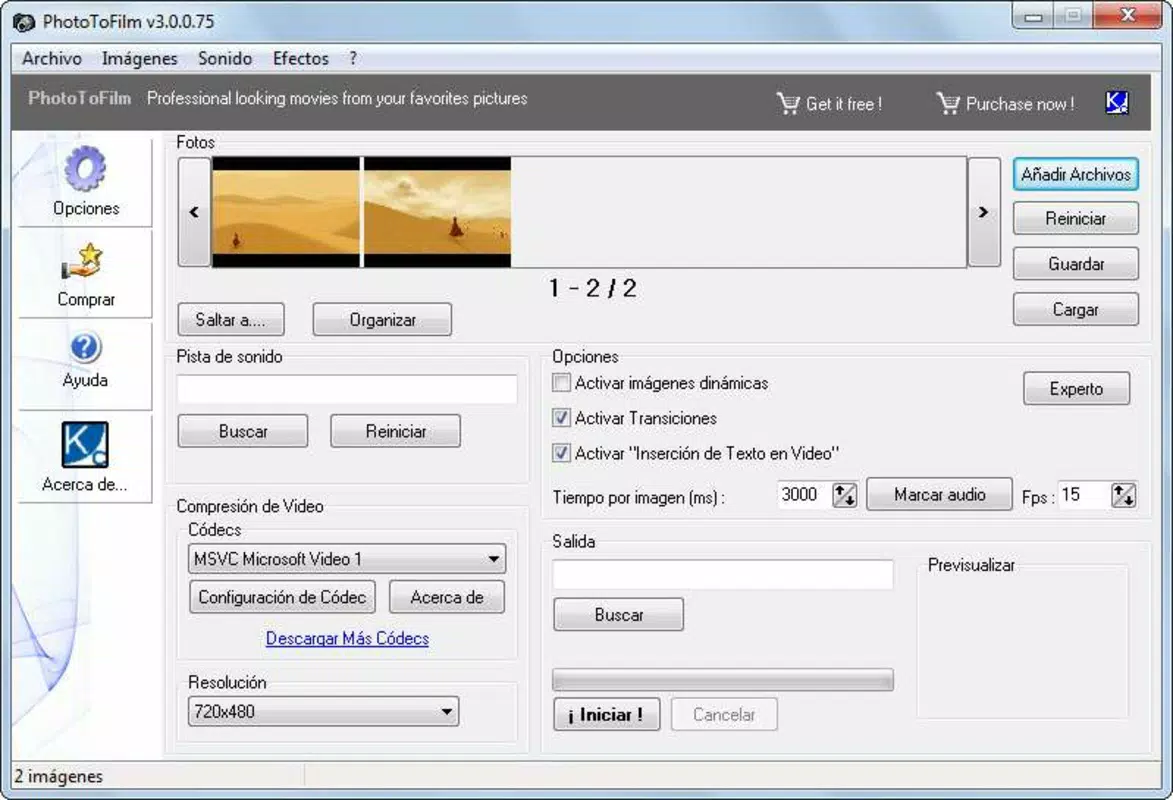Enable Activar imágenes dinámicas checkbox
The width and height of the screenshot is (1173, 800).
click(561, 382)
